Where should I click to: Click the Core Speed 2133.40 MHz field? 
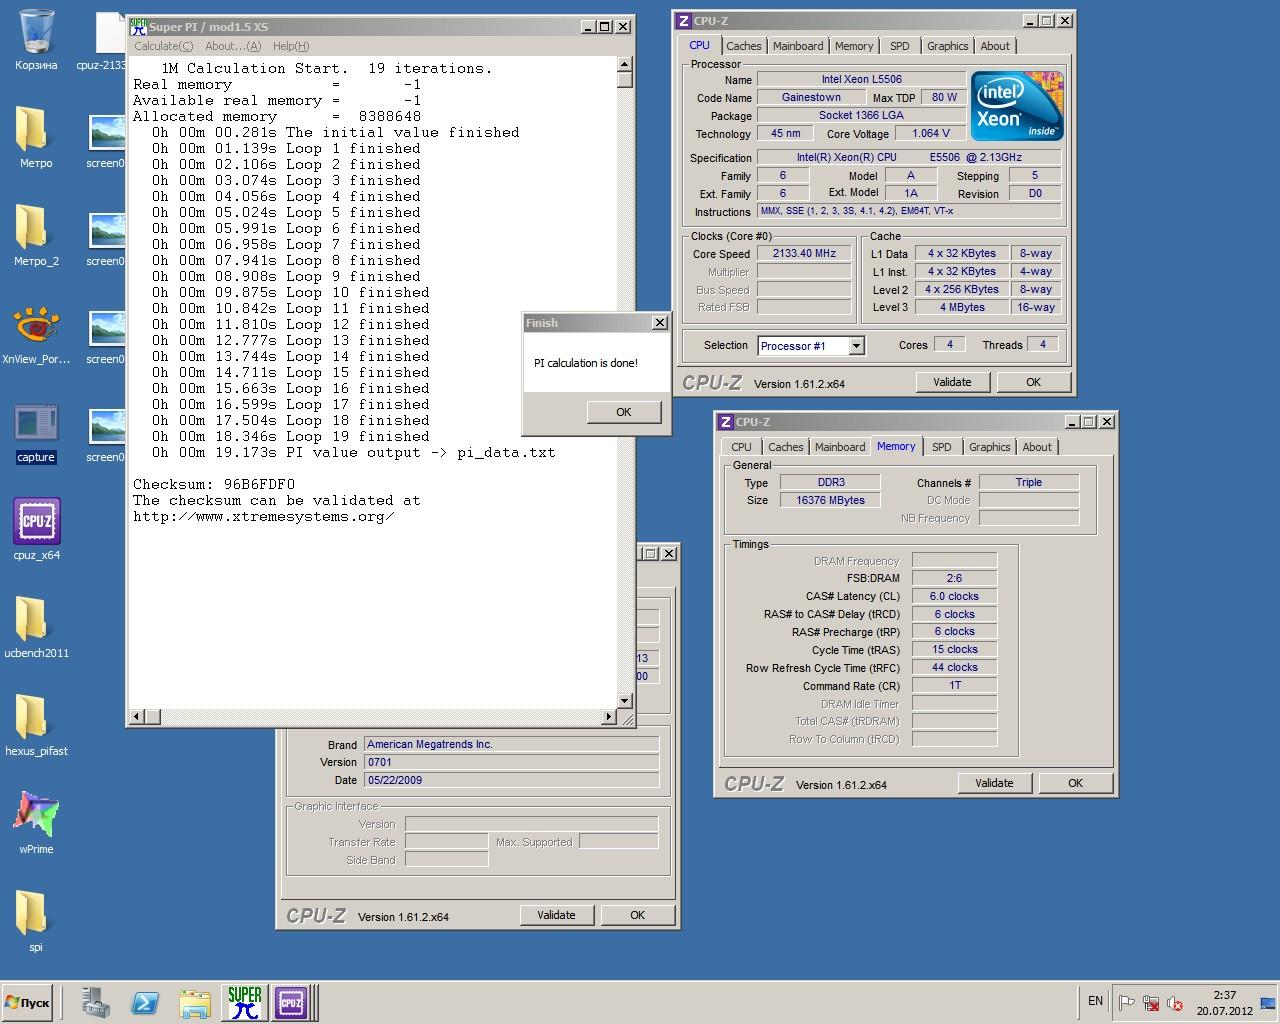pyautogui.click(x=804, y=254)
